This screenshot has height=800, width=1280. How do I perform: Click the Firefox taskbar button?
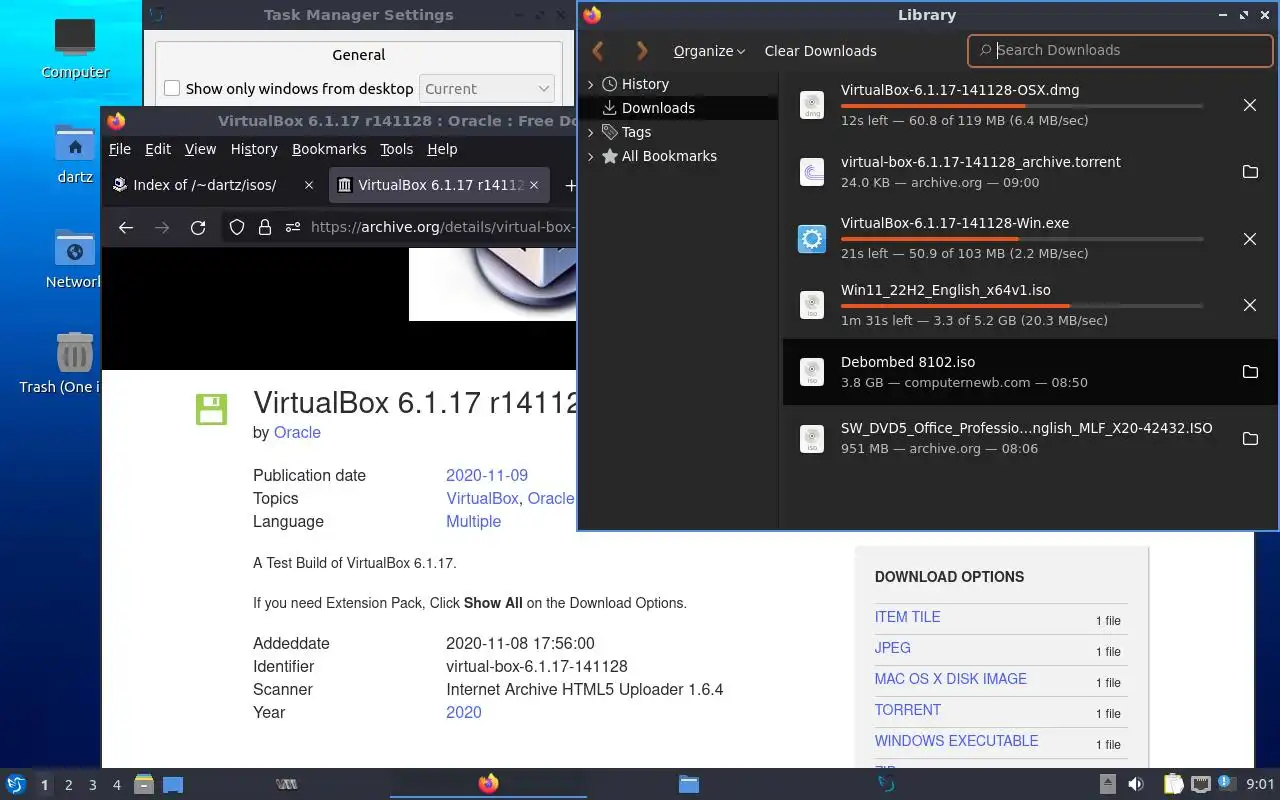[x=488, y=784]
